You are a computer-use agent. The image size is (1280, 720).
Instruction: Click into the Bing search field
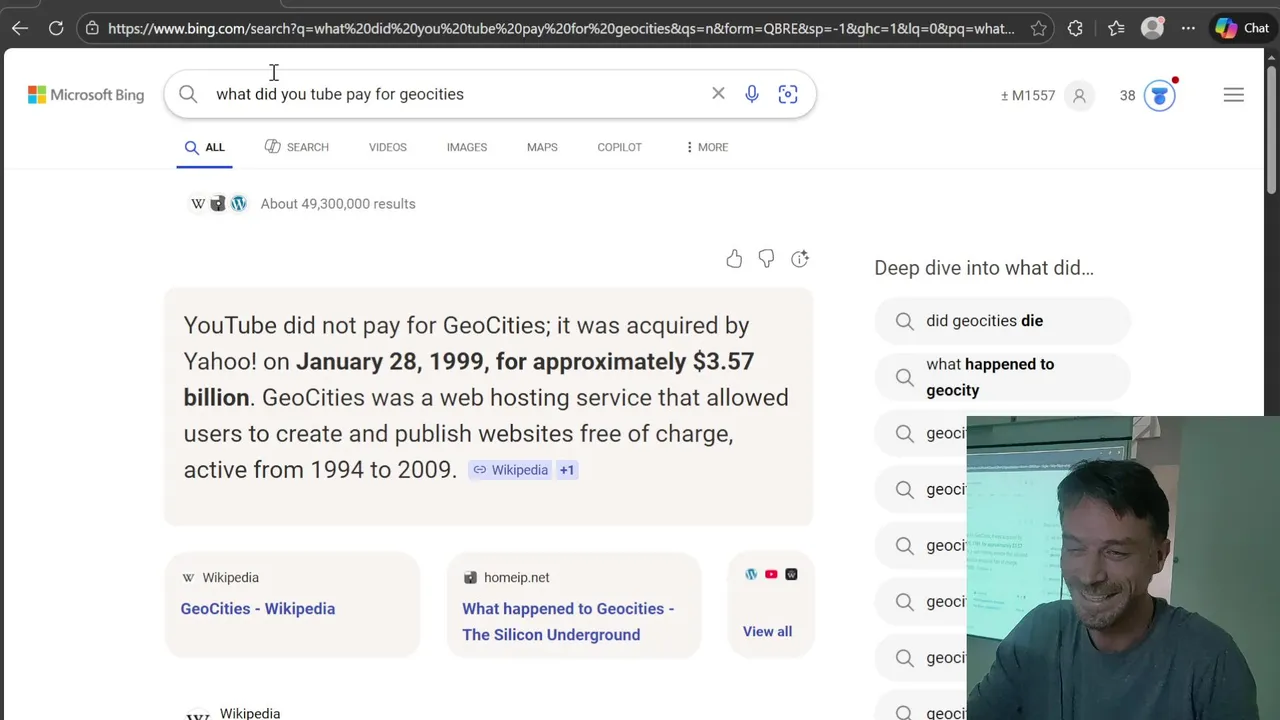[x=450, y=94]
